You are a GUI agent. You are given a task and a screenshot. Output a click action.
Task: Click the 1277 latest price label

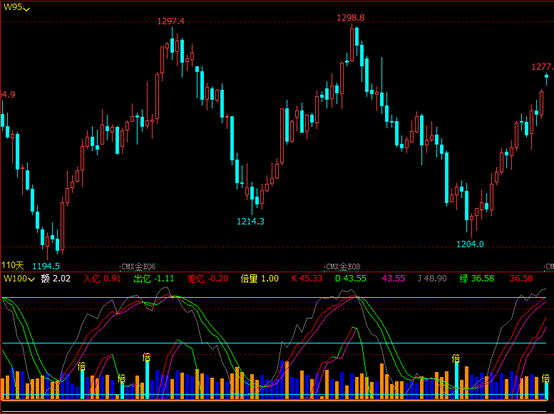tap(542, 67)
